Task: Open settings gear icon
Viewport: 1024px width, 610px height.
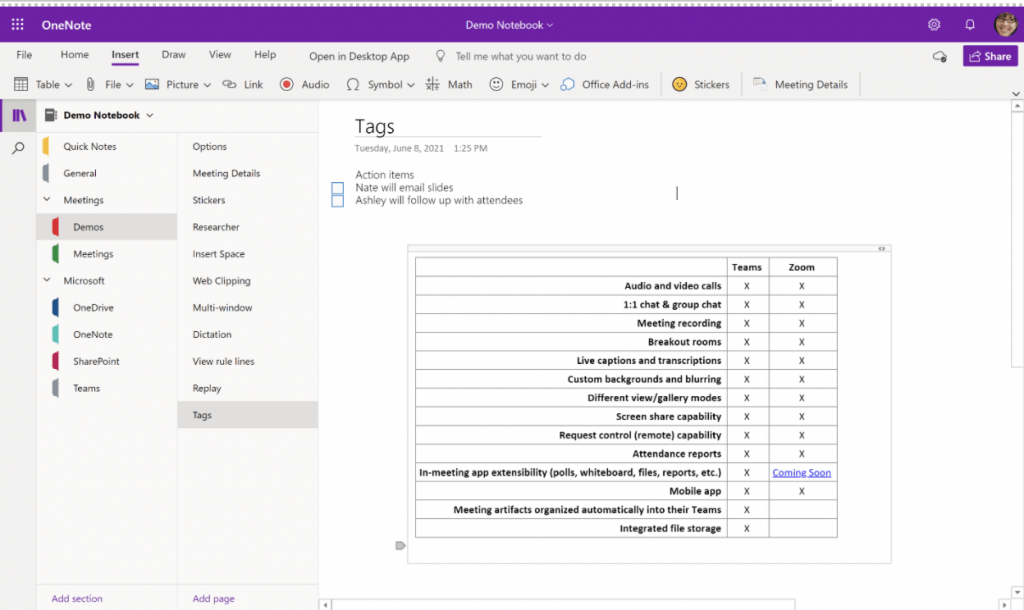Action: [934, 25]
